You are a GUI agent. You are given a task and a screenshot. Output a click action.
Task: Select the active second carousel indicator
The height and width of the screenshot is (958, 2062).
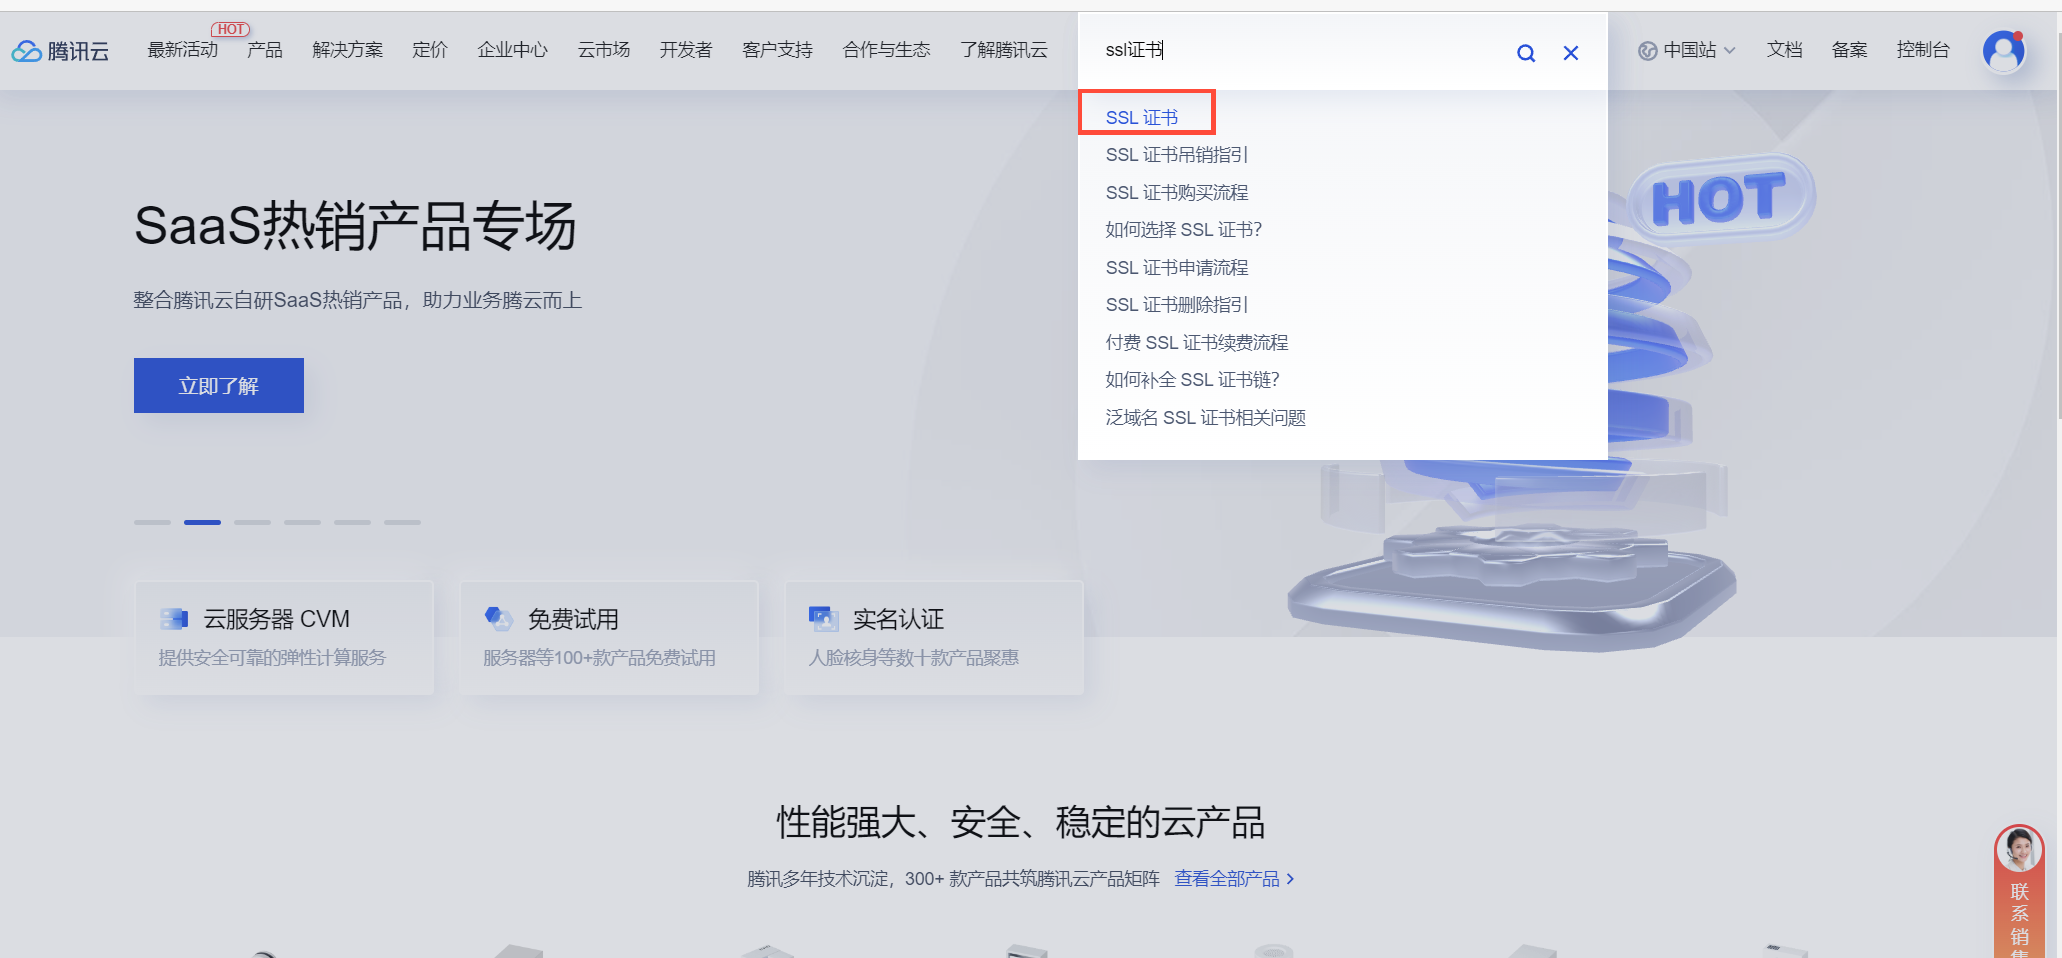[202, 522]
